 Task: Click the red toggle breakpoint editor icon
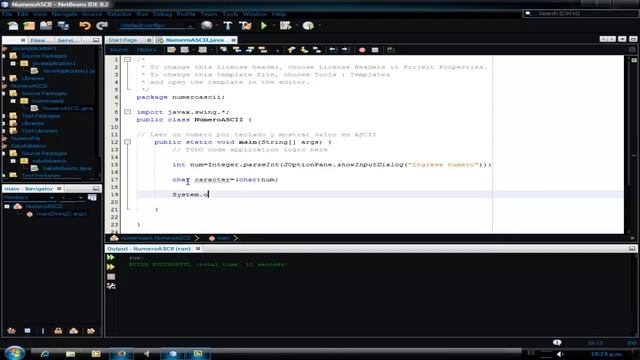[x=362, y=50]
